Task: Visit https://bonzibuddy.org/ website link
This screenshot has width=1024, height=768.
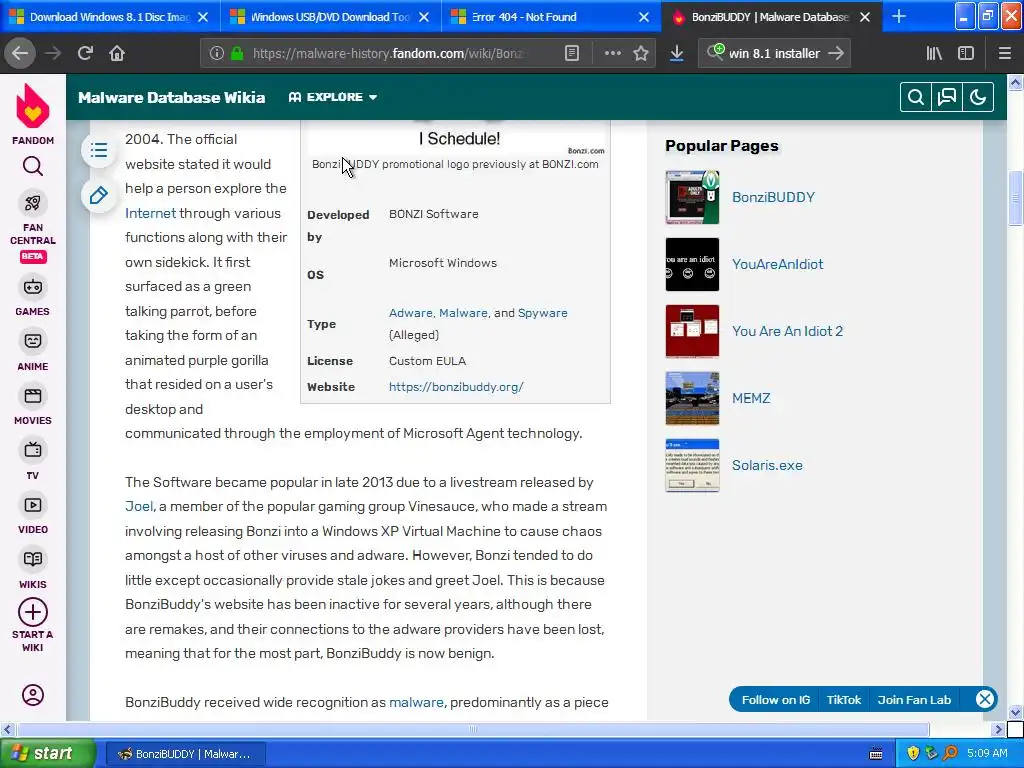Action: [456, 387]
